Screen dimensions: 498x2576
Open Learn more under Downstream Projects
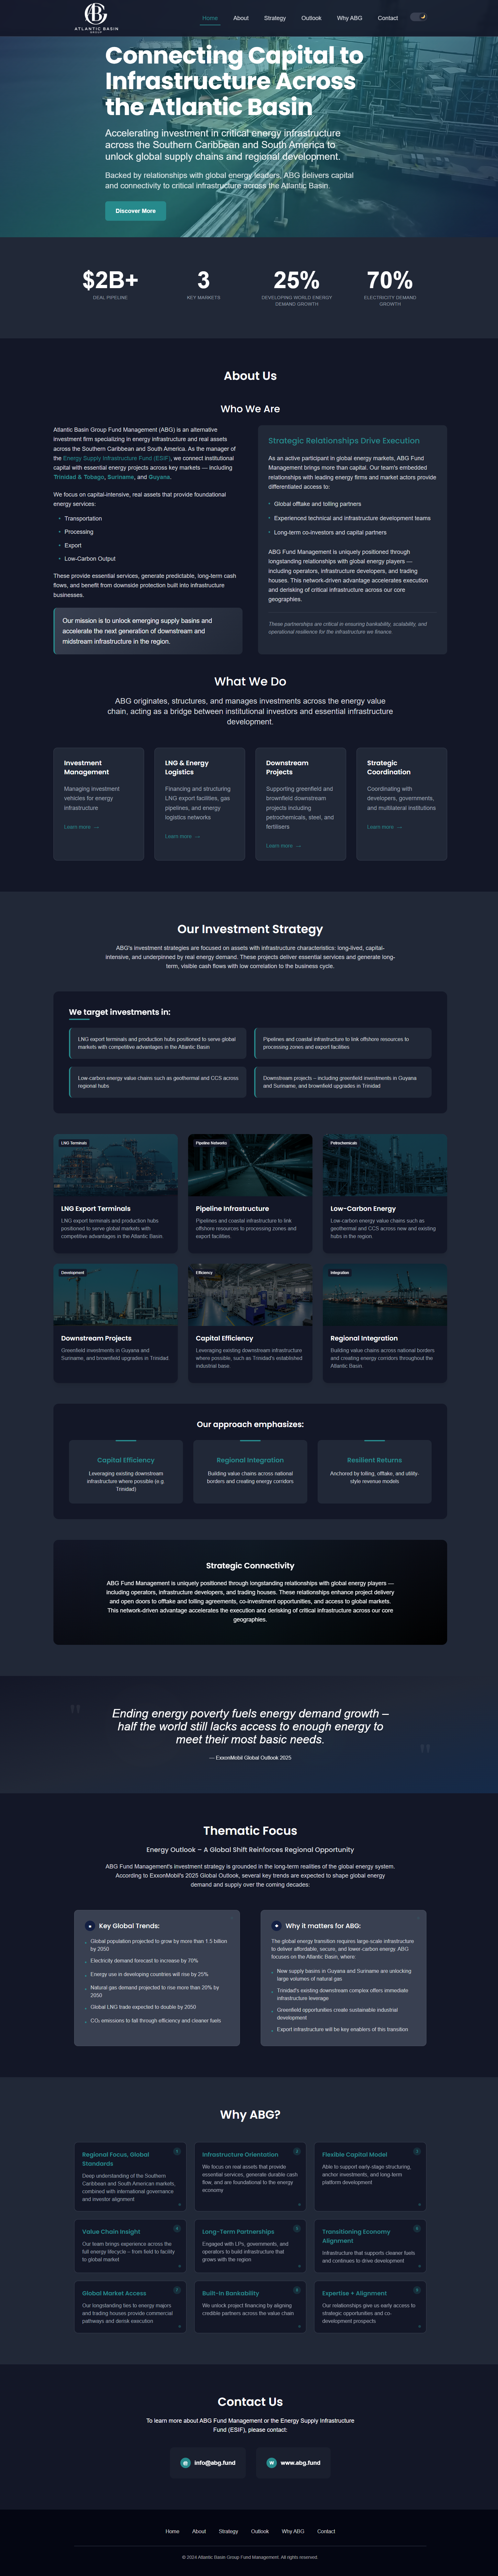pos(283,846)
